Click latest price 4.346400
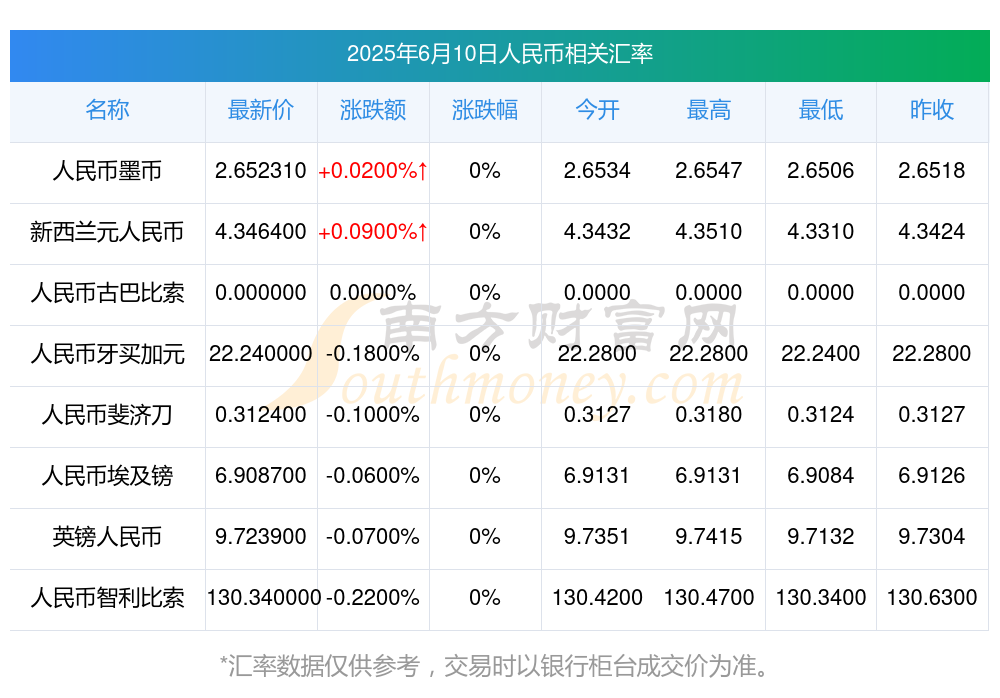 (x=261, y=231)
